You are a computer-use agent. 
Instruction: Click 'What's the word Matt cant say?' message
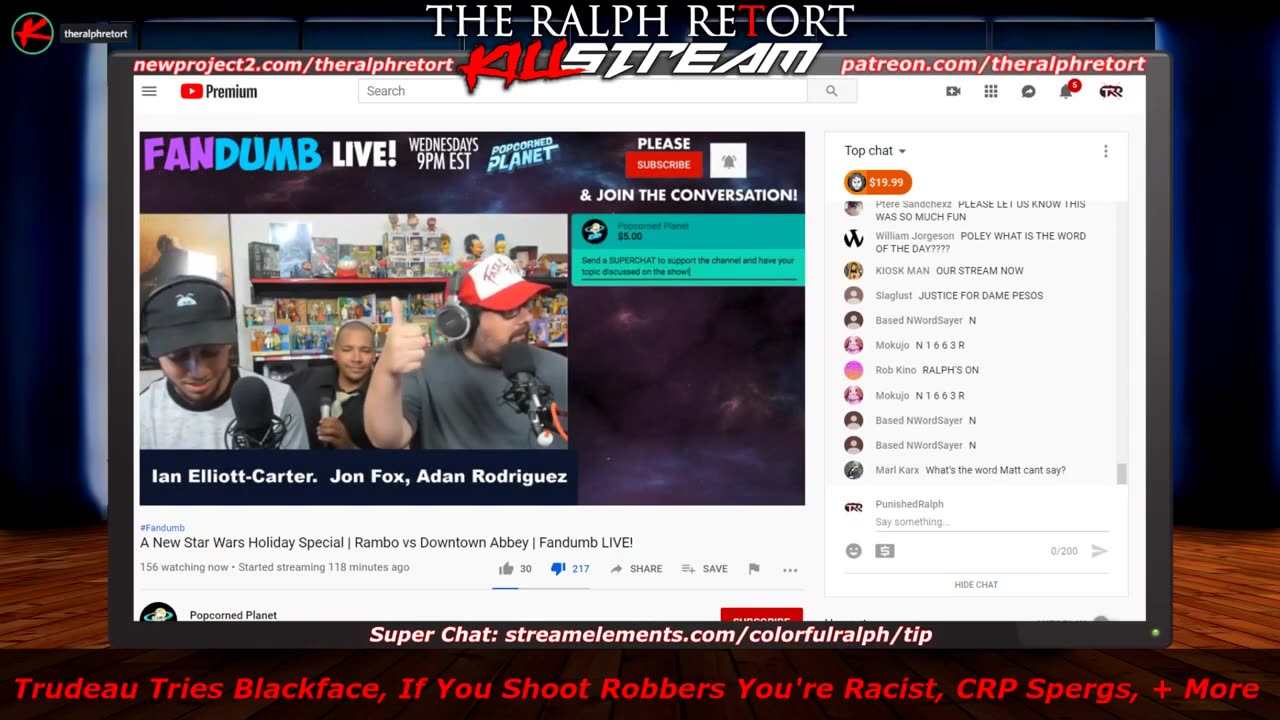tap(995, 470)
